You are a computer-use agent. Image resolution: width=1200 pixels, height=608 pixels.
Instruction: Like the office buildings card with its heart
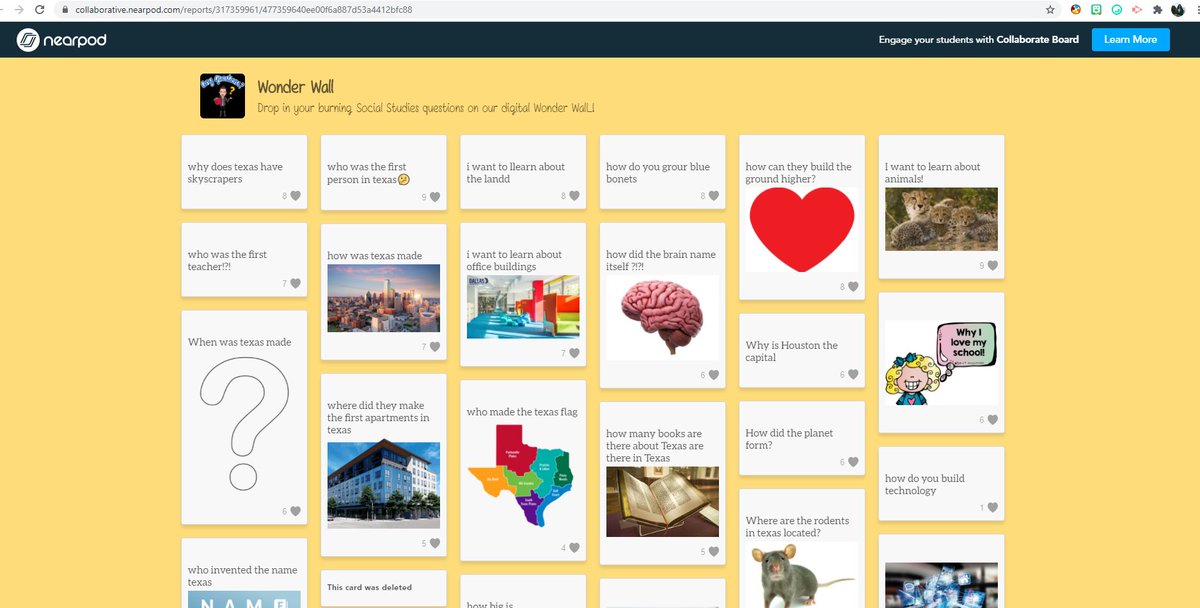point(574,353)
